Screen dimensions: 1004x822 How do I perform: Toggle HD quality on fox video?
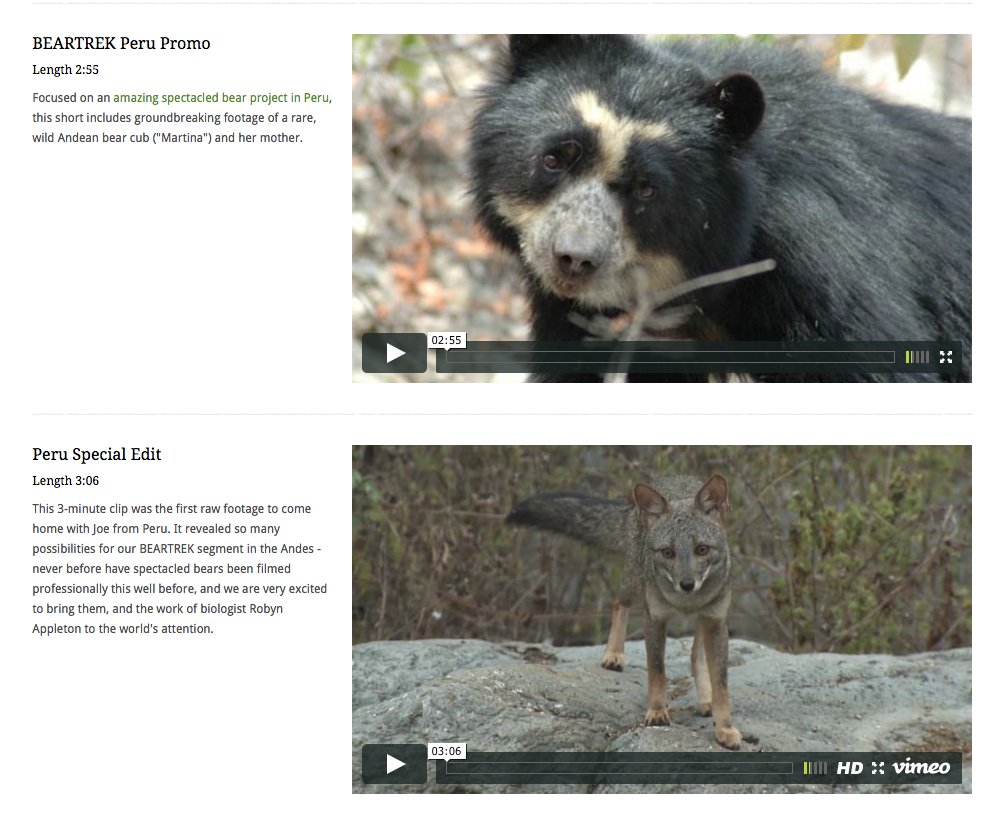850,768
